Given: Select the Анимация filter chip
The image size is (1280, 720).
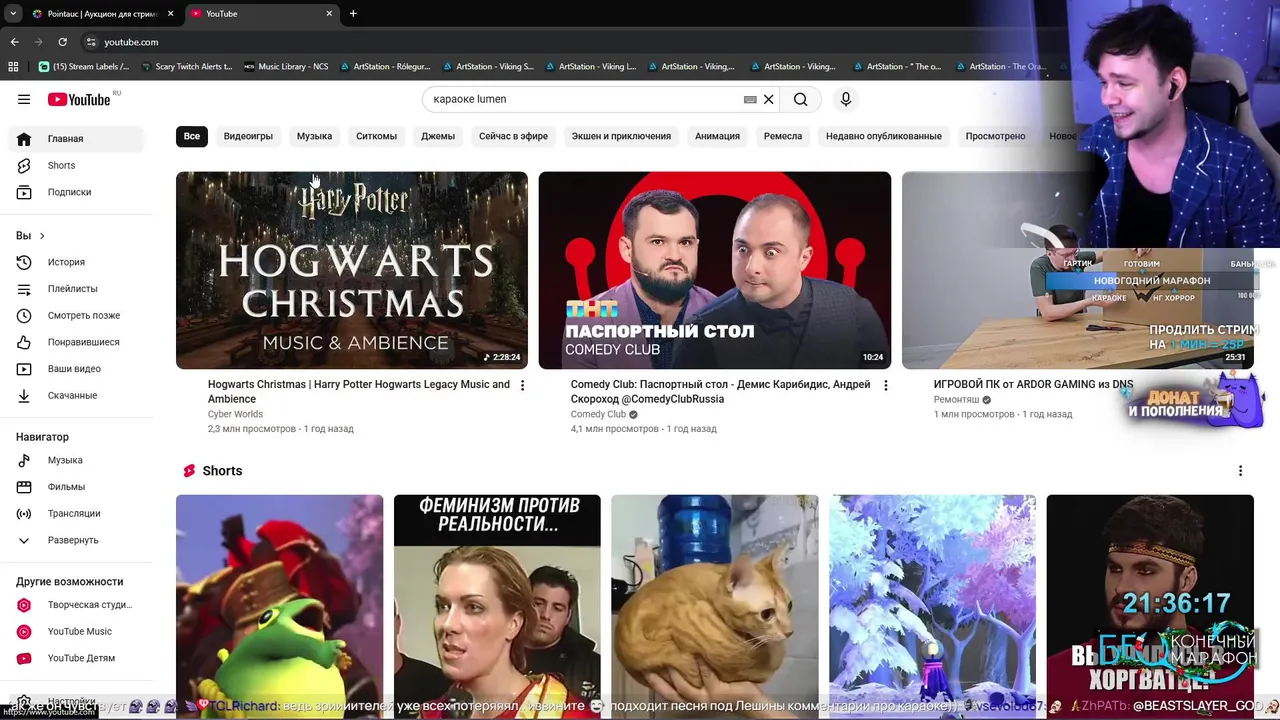Looking at the screenshot, I should click(x=717, y=136).
